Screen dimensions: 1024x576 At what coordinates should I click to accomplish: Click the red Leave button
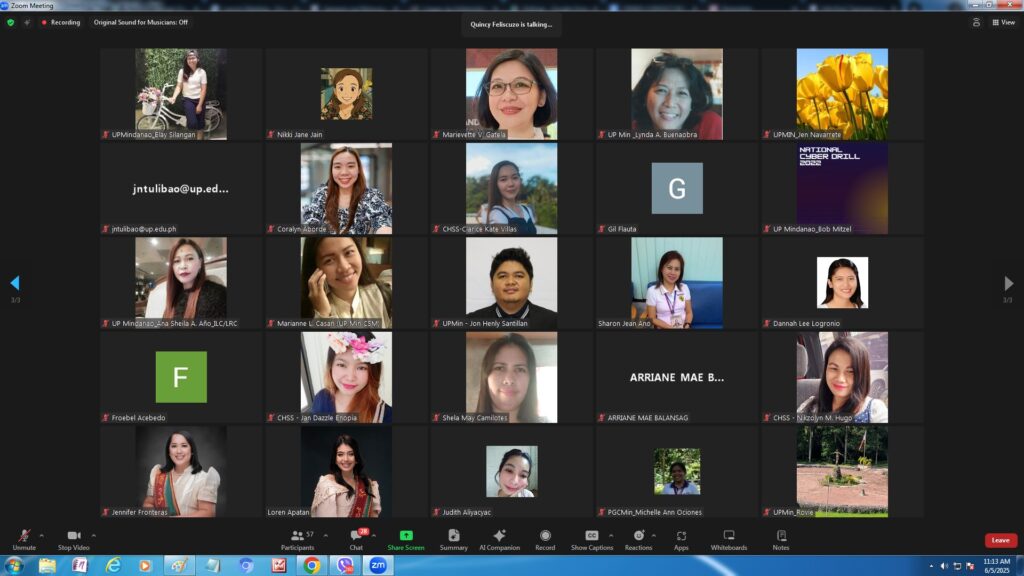point(1000,540)
